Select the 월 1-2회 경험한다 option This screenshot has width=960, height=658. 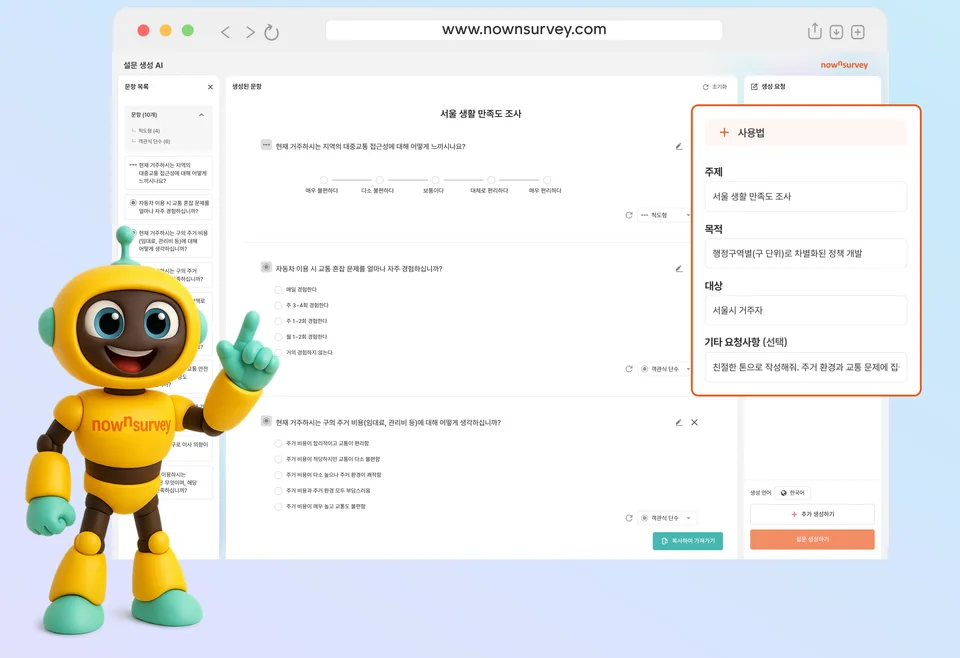[279, 337]
